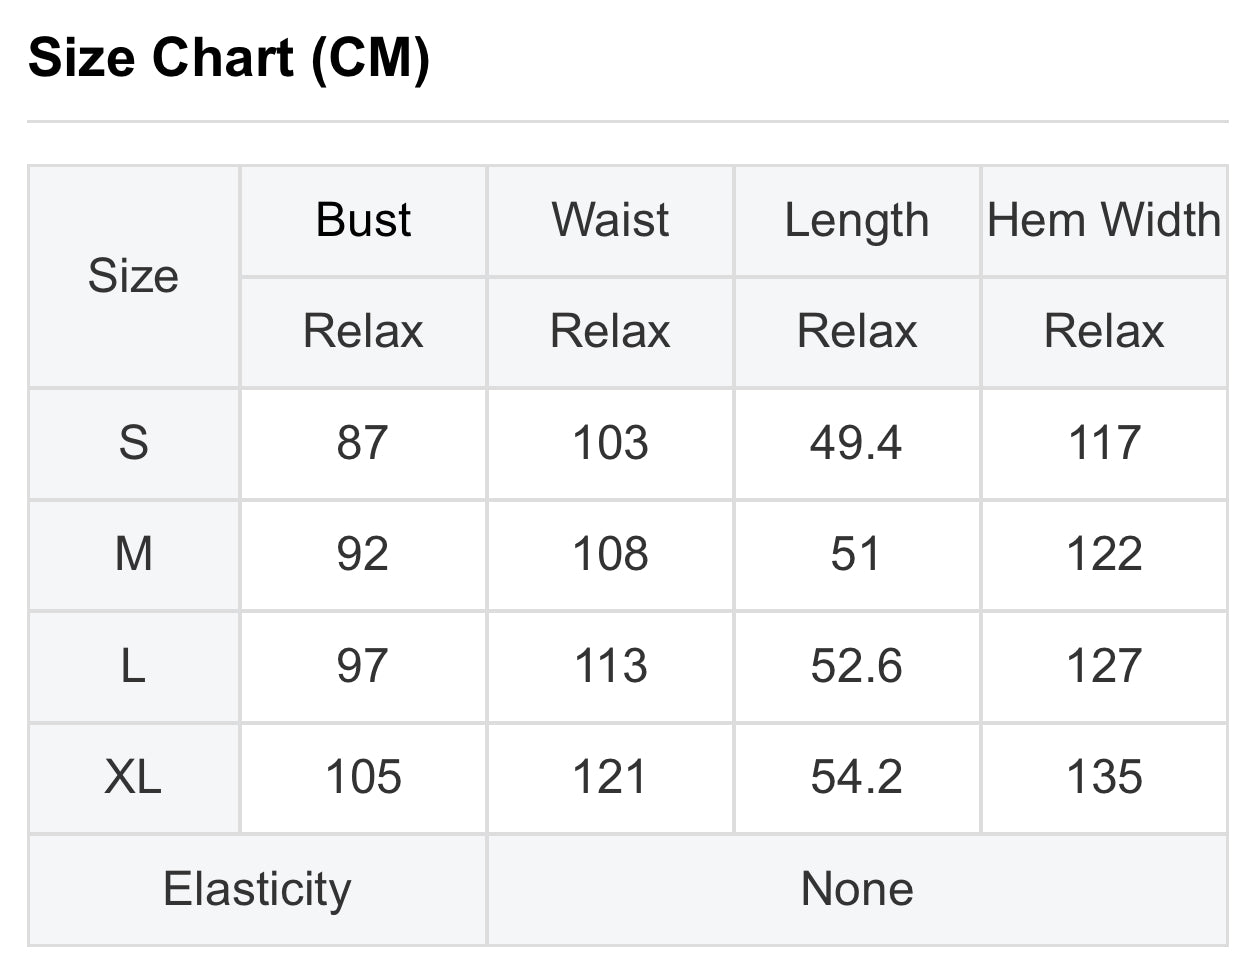The image size is (1253, 963).
Task: Select bust value 87 for size S
Action: coord(363,444)
